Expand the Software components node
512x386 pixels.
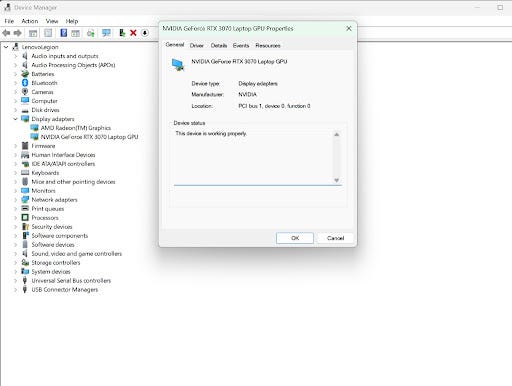pos(15,236)
